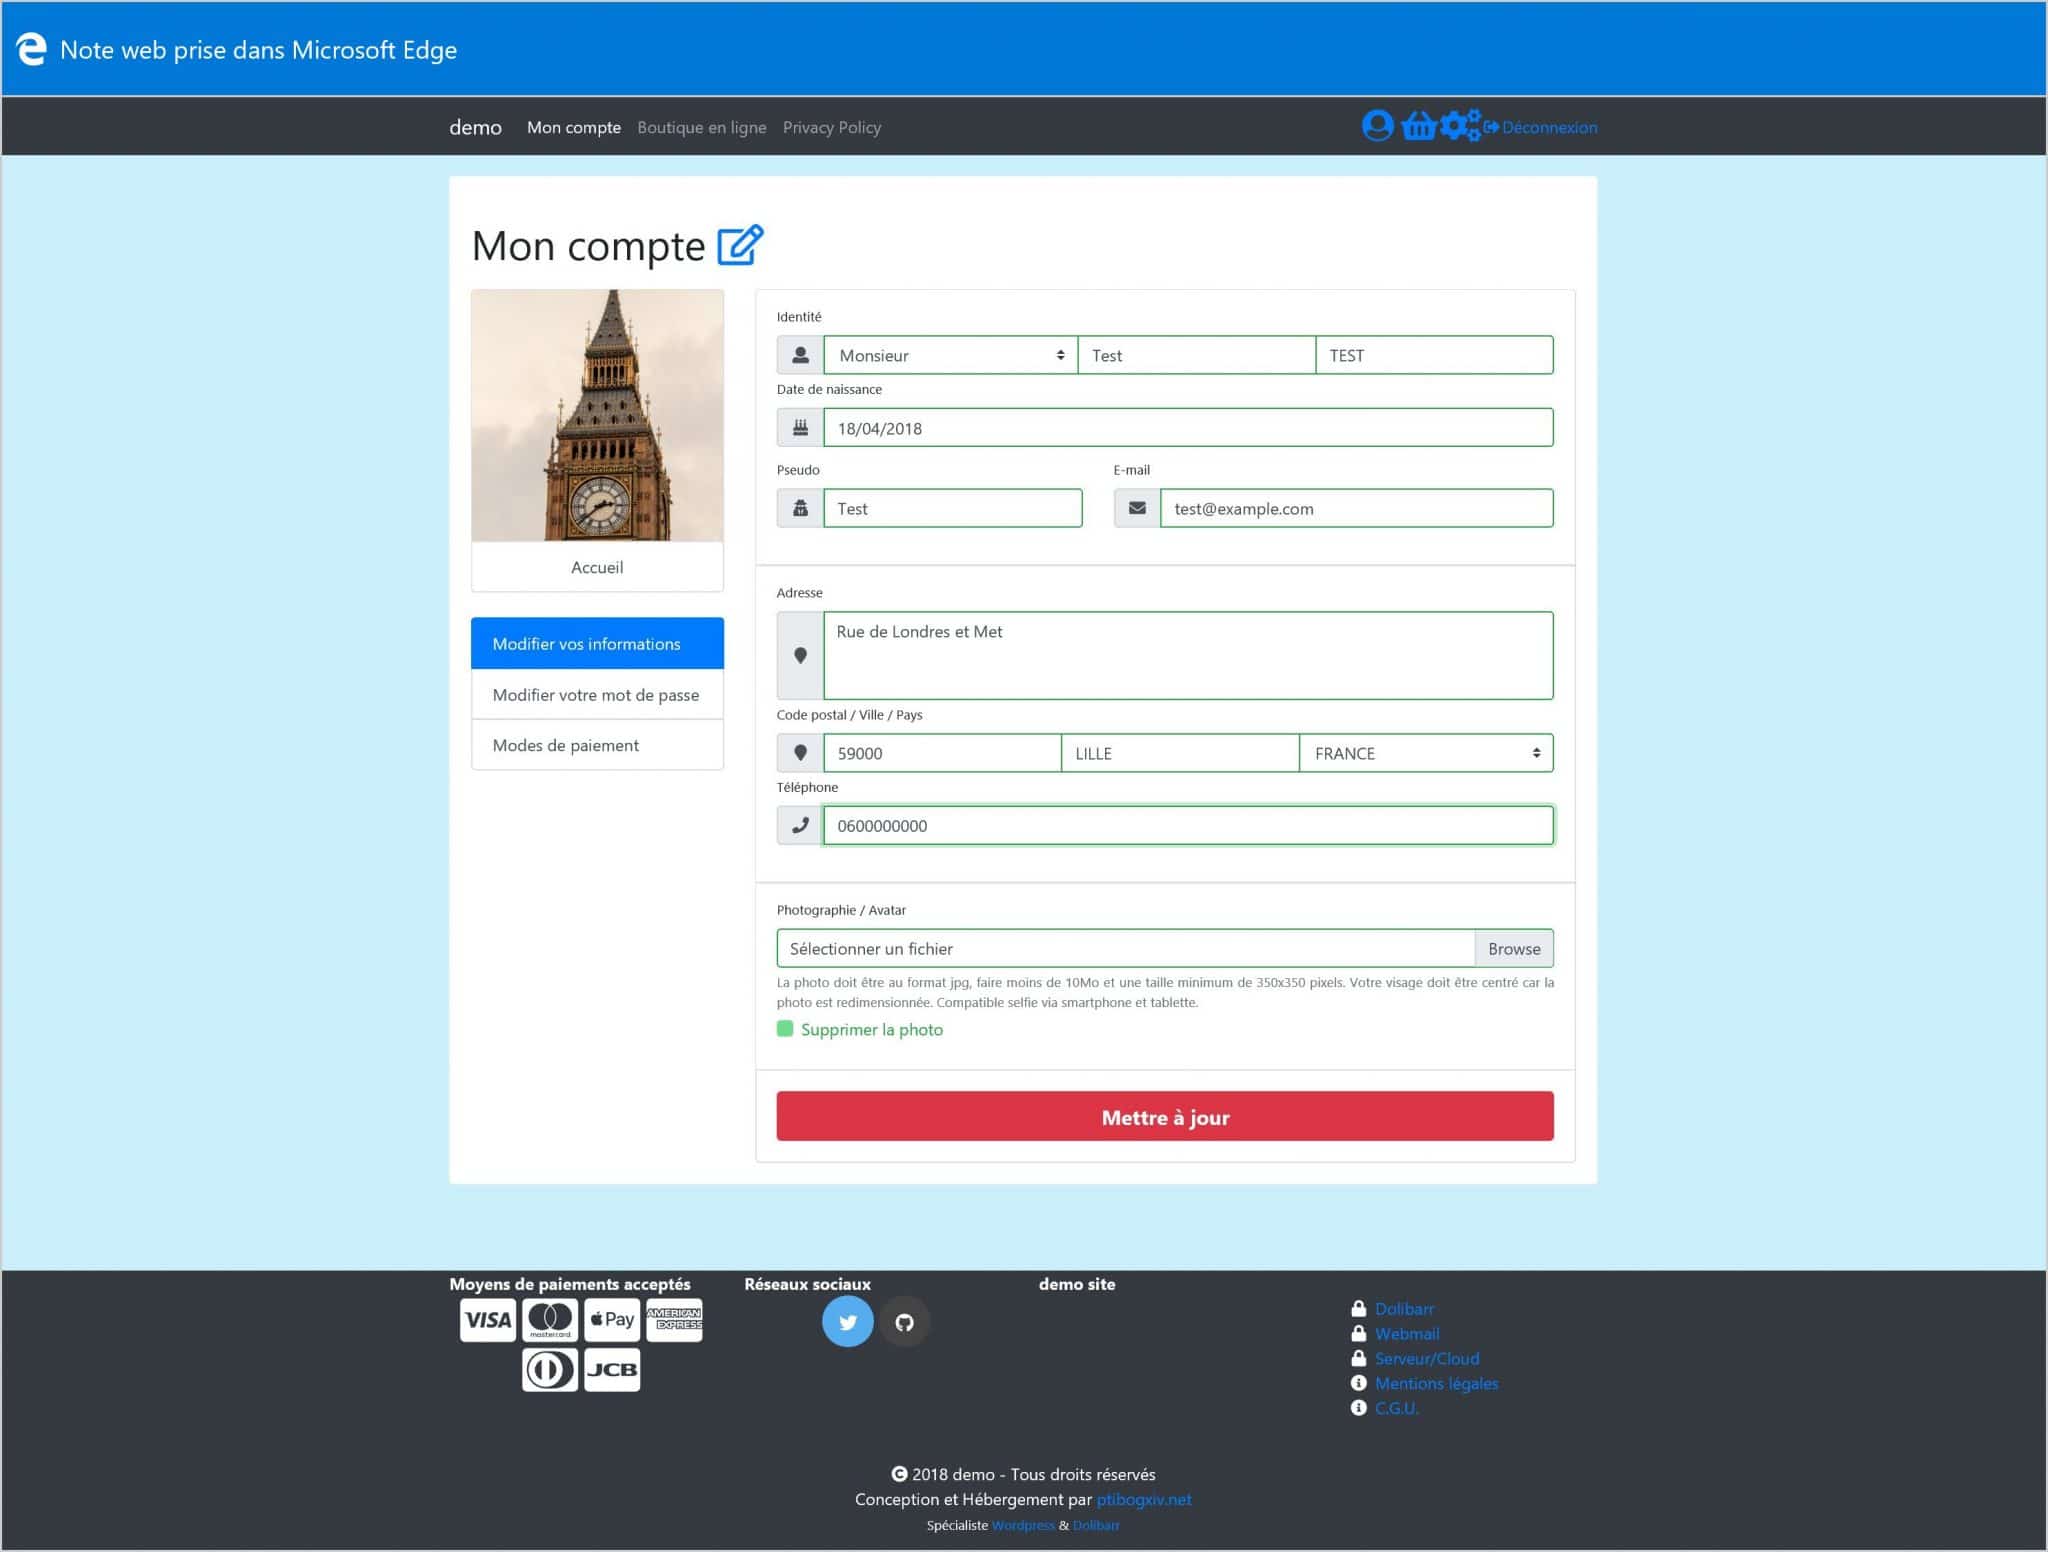
Task: Click the user profile icon in navbar
Action: (x=1377, y=126)
